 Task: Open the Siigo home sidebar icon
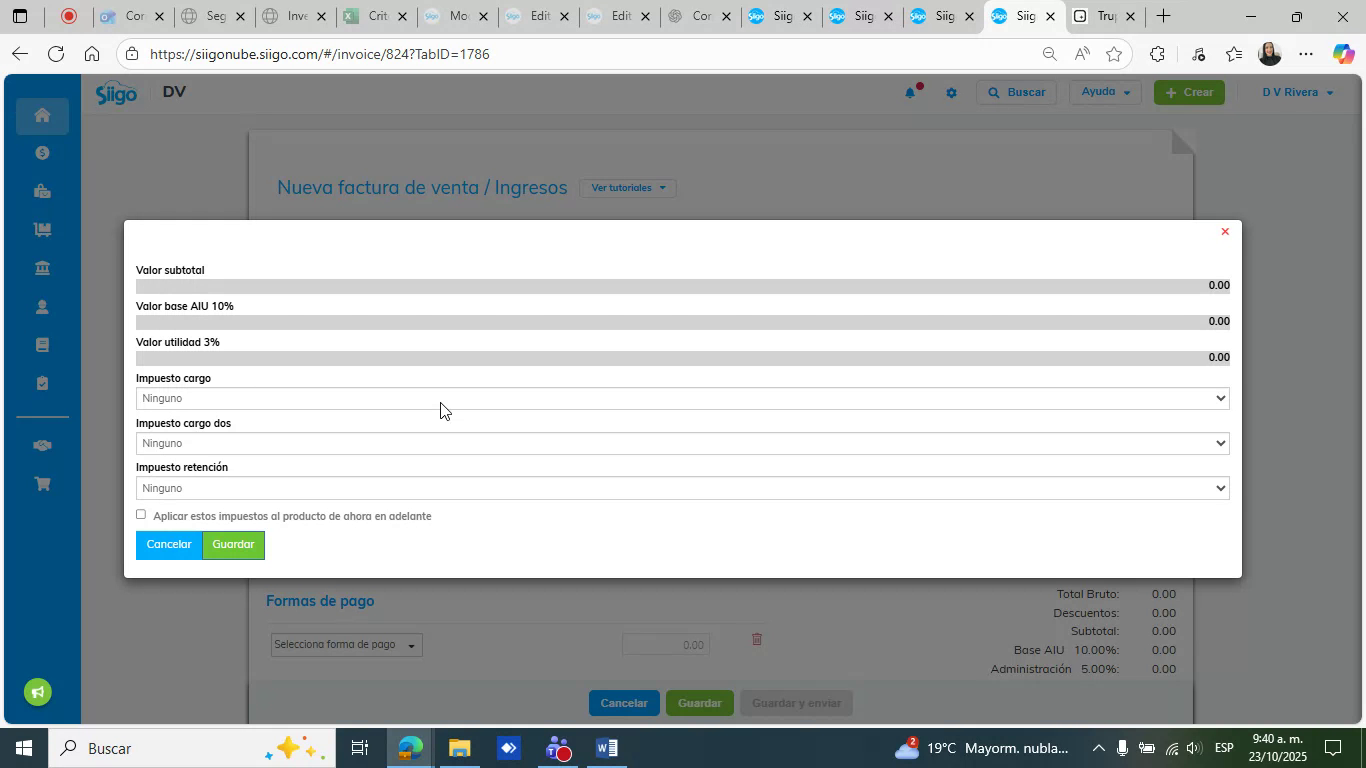(x=42, y=115)
